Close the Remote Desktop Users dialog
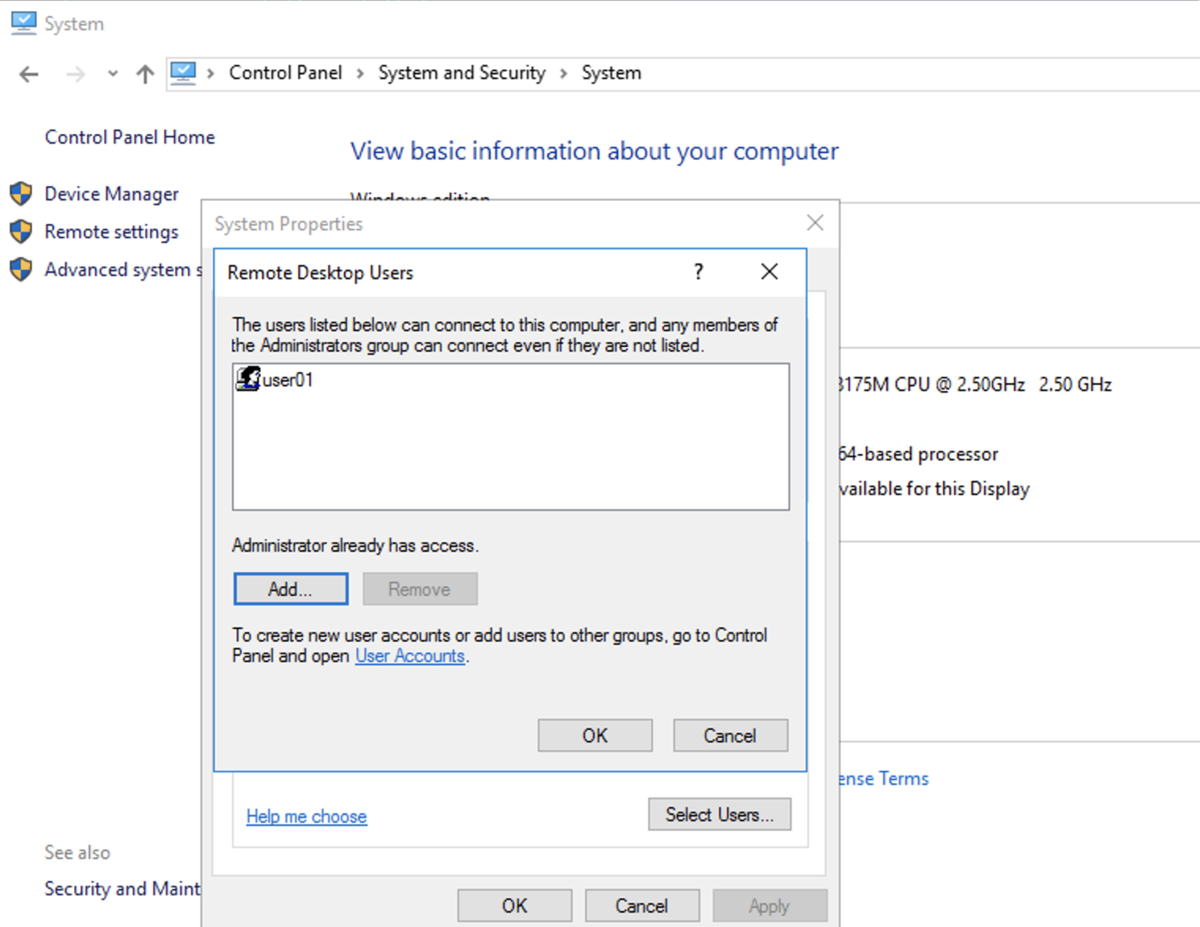The image size is (1200, 927). click(x=769, y=272)
